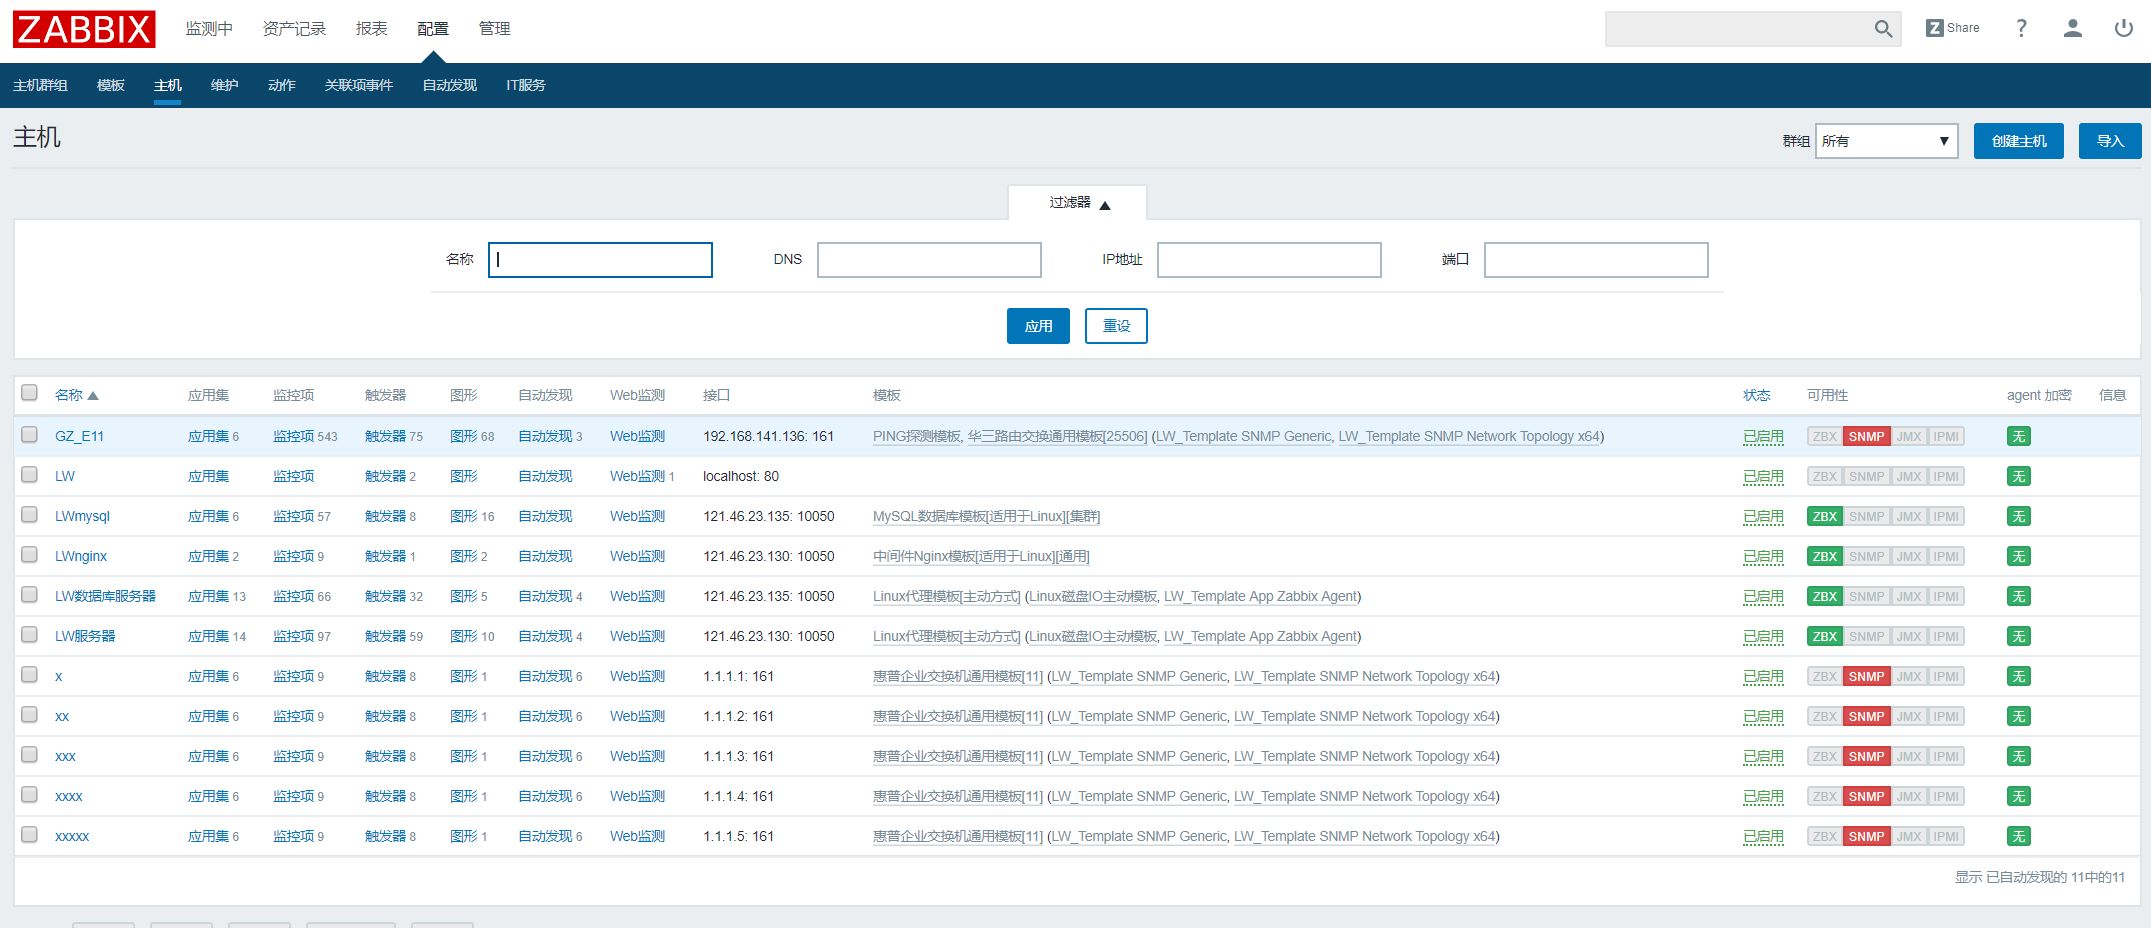Open the user profile icon
2151x928 pixels.
[x=2072, y=28]
